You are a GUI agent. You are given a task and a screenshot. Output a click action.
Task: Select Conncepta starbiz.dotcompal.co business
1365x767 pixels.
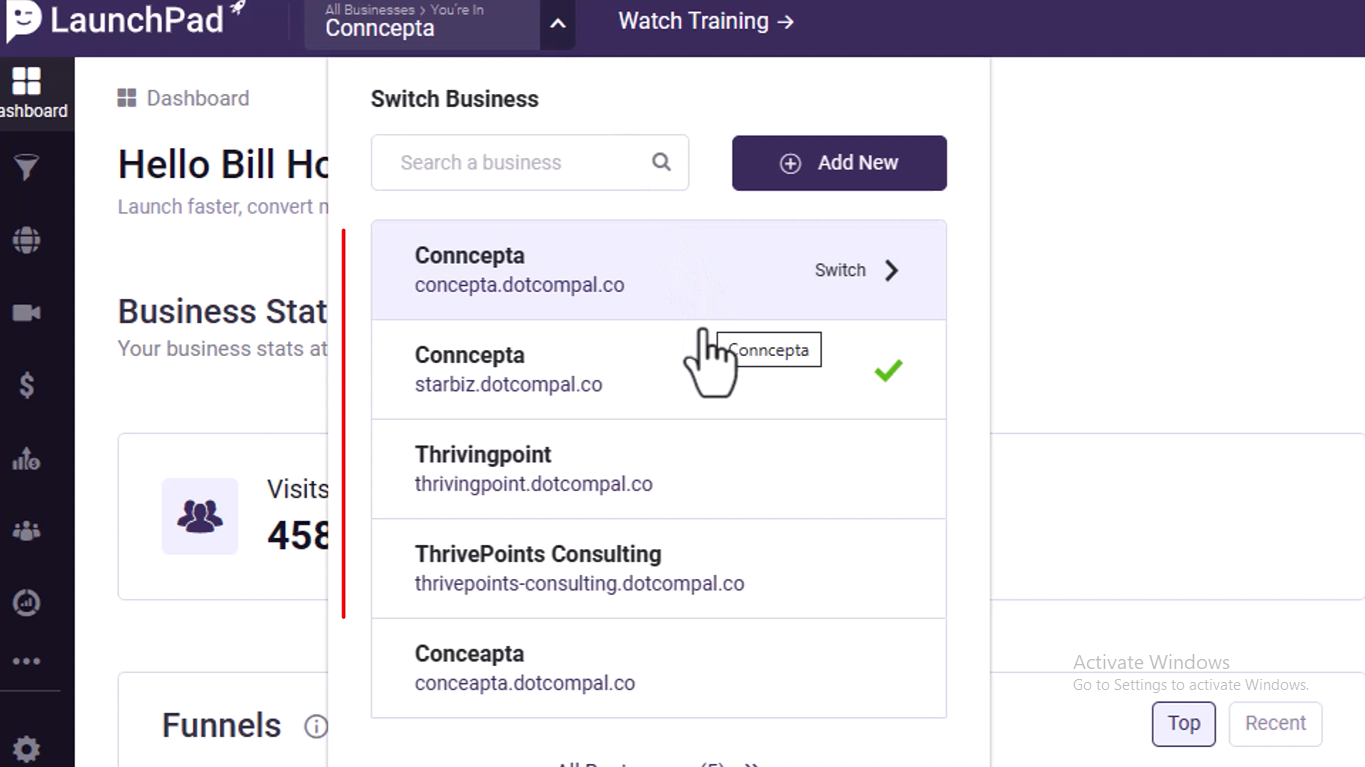pos(659,370)
